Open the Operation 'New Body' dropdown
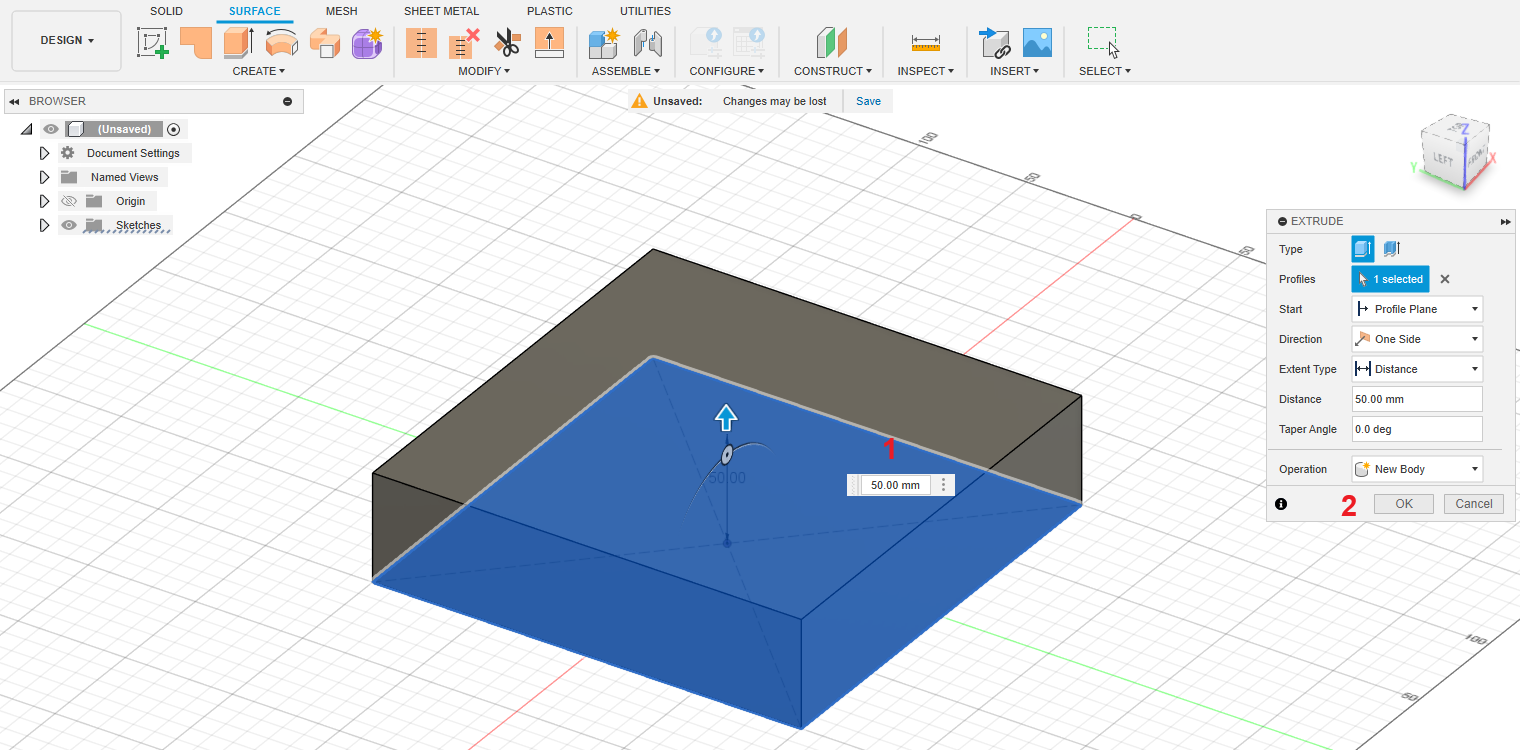The width and height of the screenshot is (1520, 750). [1417, 469]
